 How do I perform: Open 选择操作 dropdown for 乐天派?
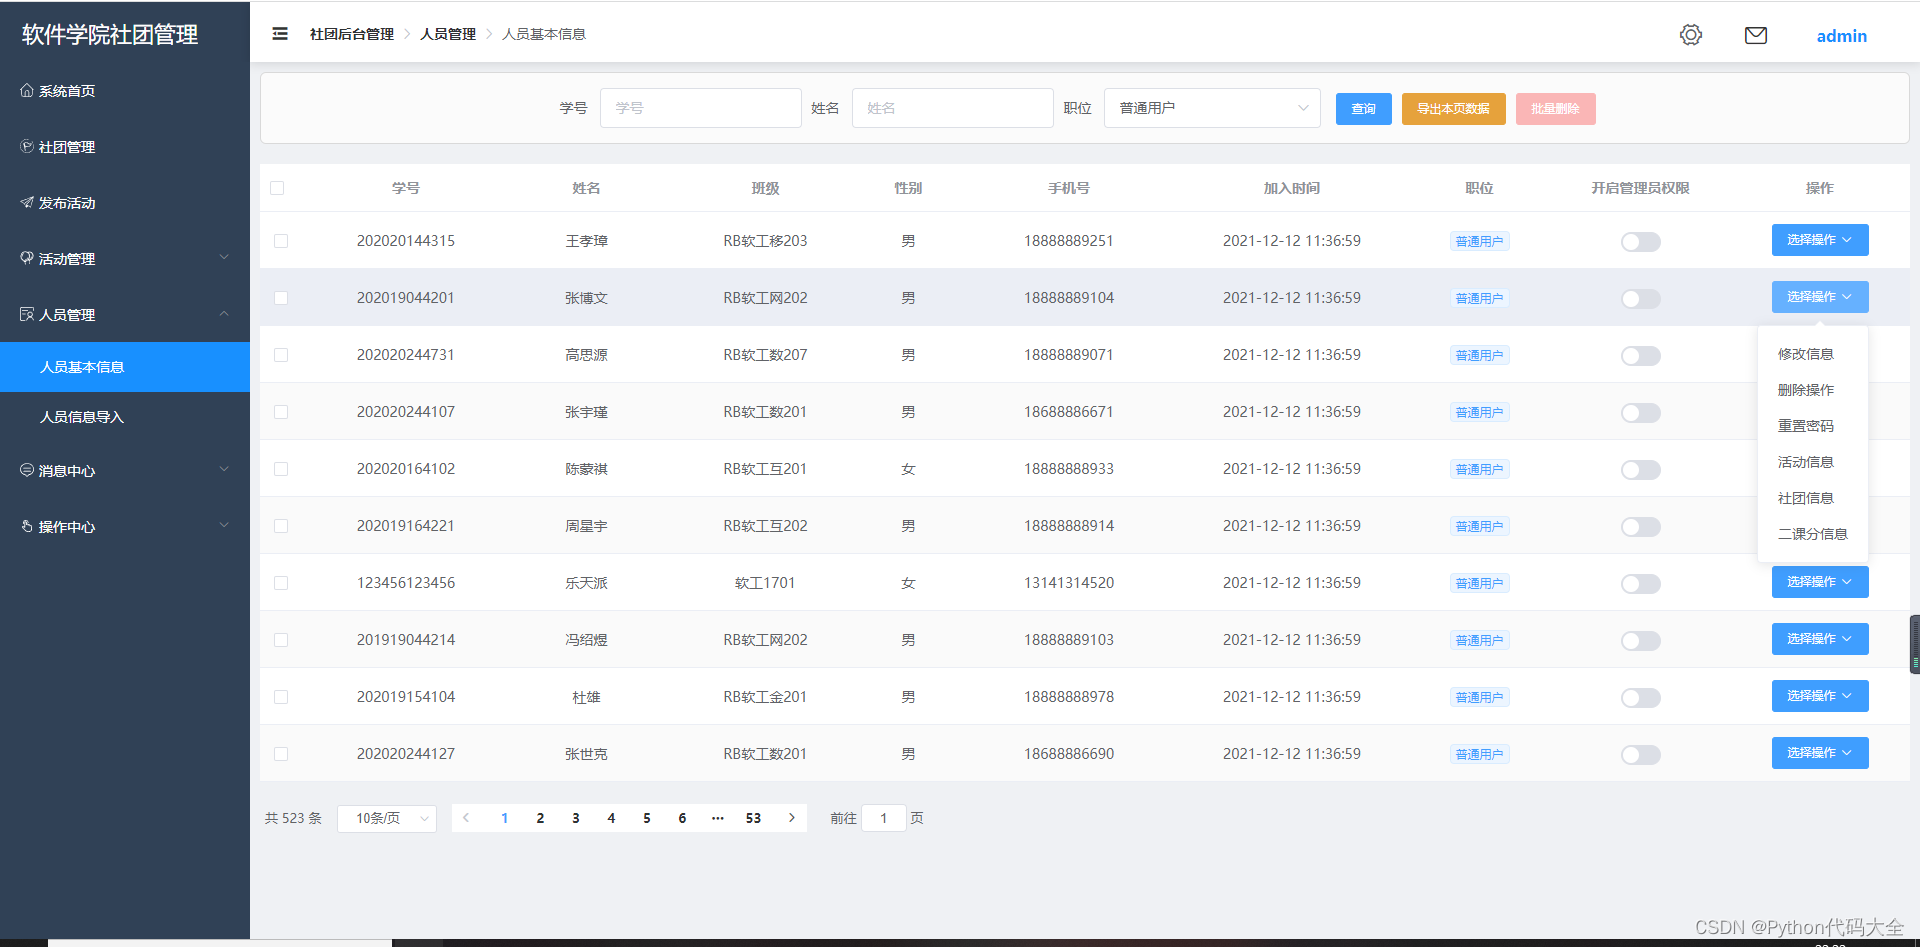[1820, 582]
